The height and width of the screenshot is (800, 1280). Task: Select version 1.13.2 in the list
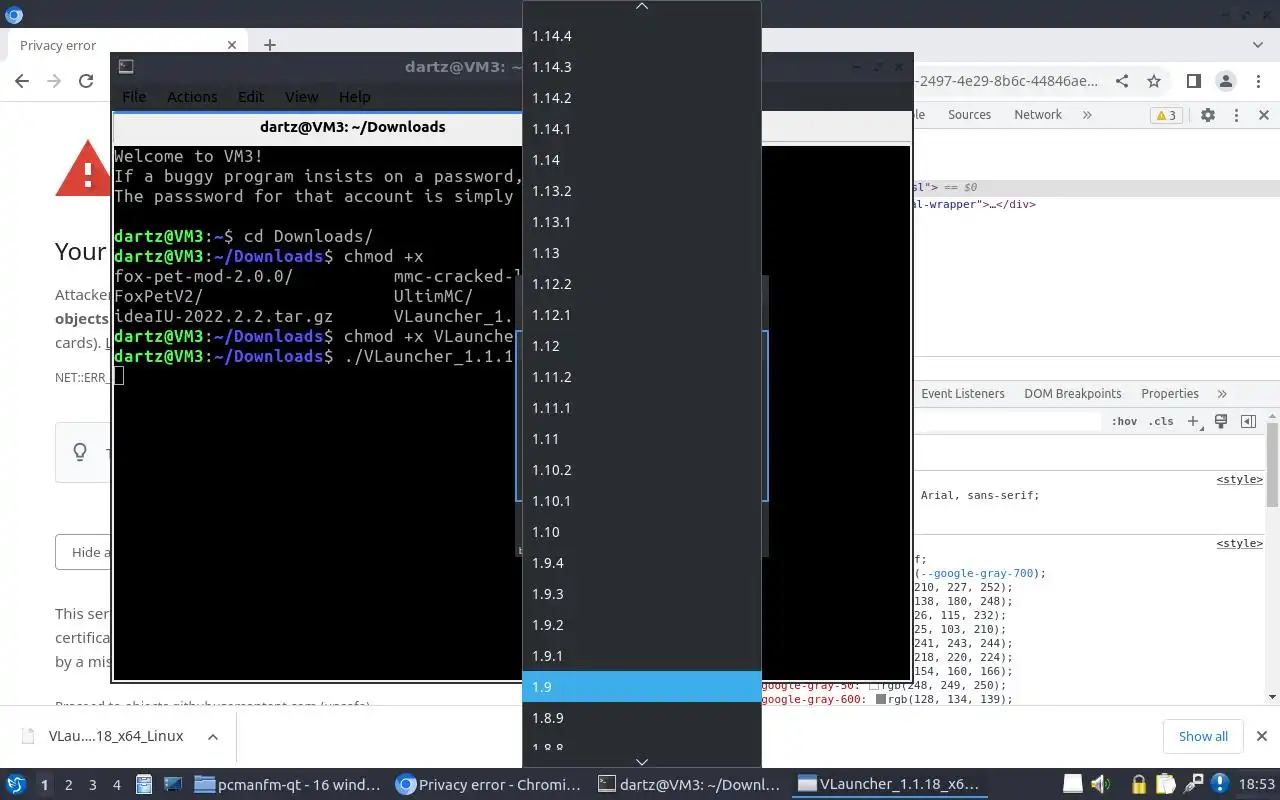click(x=641, y=191)
